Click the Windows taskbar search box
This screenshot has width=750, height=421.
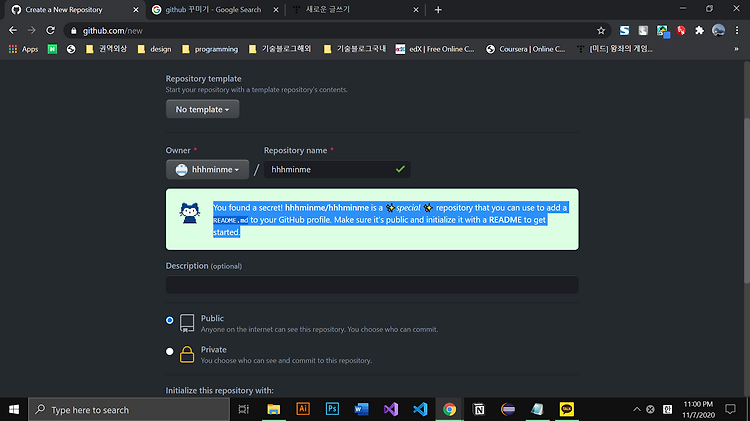click(x=129, y=410)
